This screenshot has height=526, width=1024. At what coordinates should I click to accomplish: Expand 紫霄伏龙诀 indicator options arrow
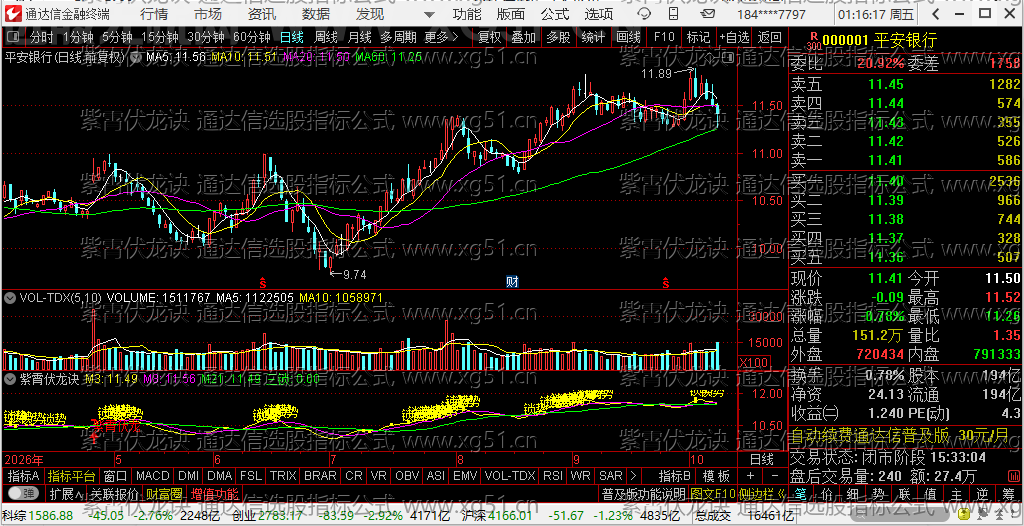(x=9, y=378)
